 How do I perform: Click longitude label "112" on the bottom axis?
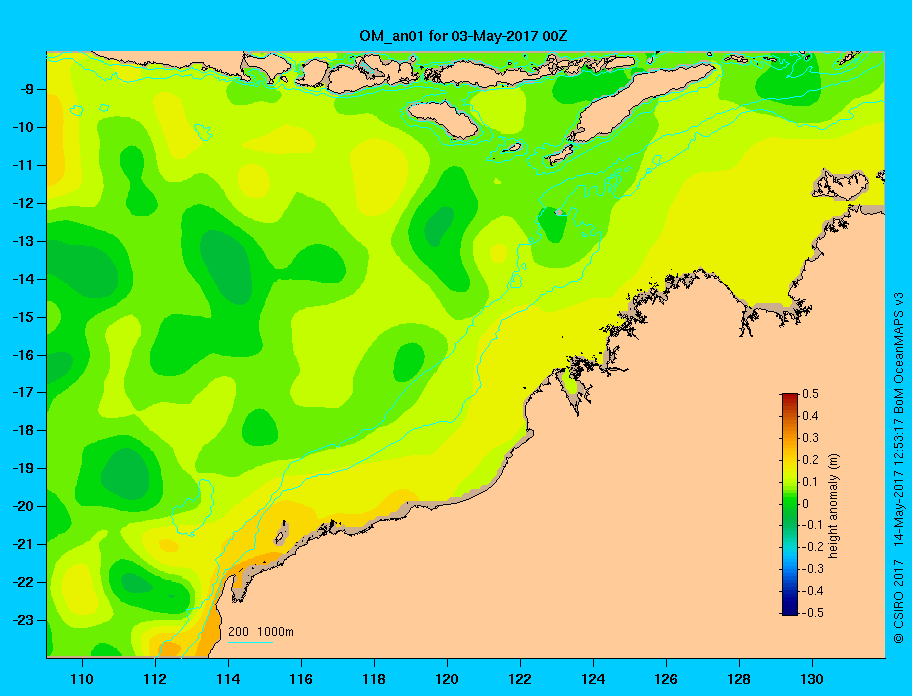coord(155,679)
